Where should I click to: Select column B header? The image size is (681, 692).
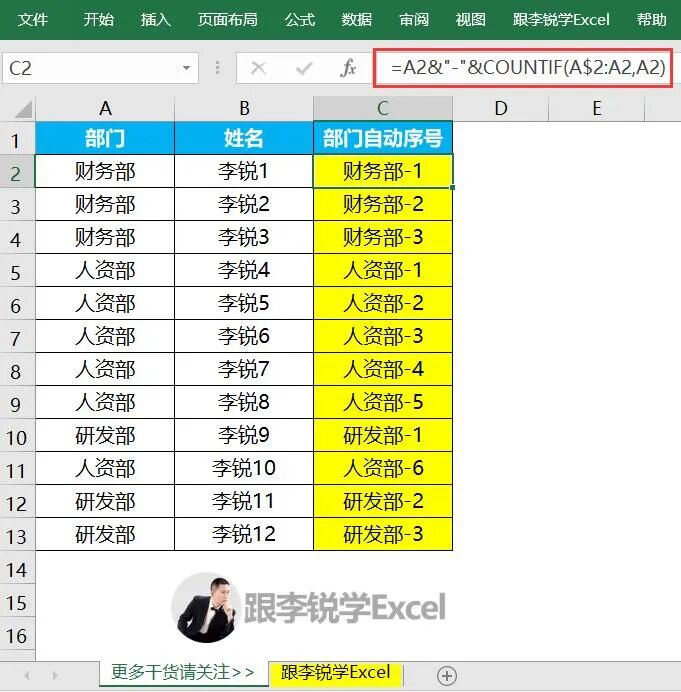coord(244,108)
